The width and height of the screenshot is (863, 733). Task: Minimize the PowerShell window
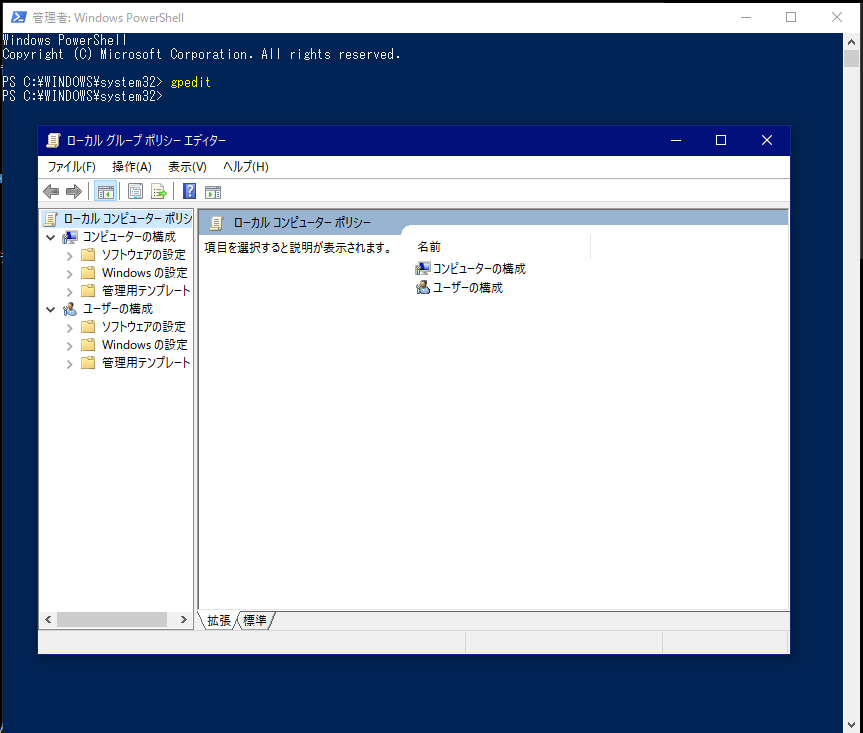[x=746, y=17]
